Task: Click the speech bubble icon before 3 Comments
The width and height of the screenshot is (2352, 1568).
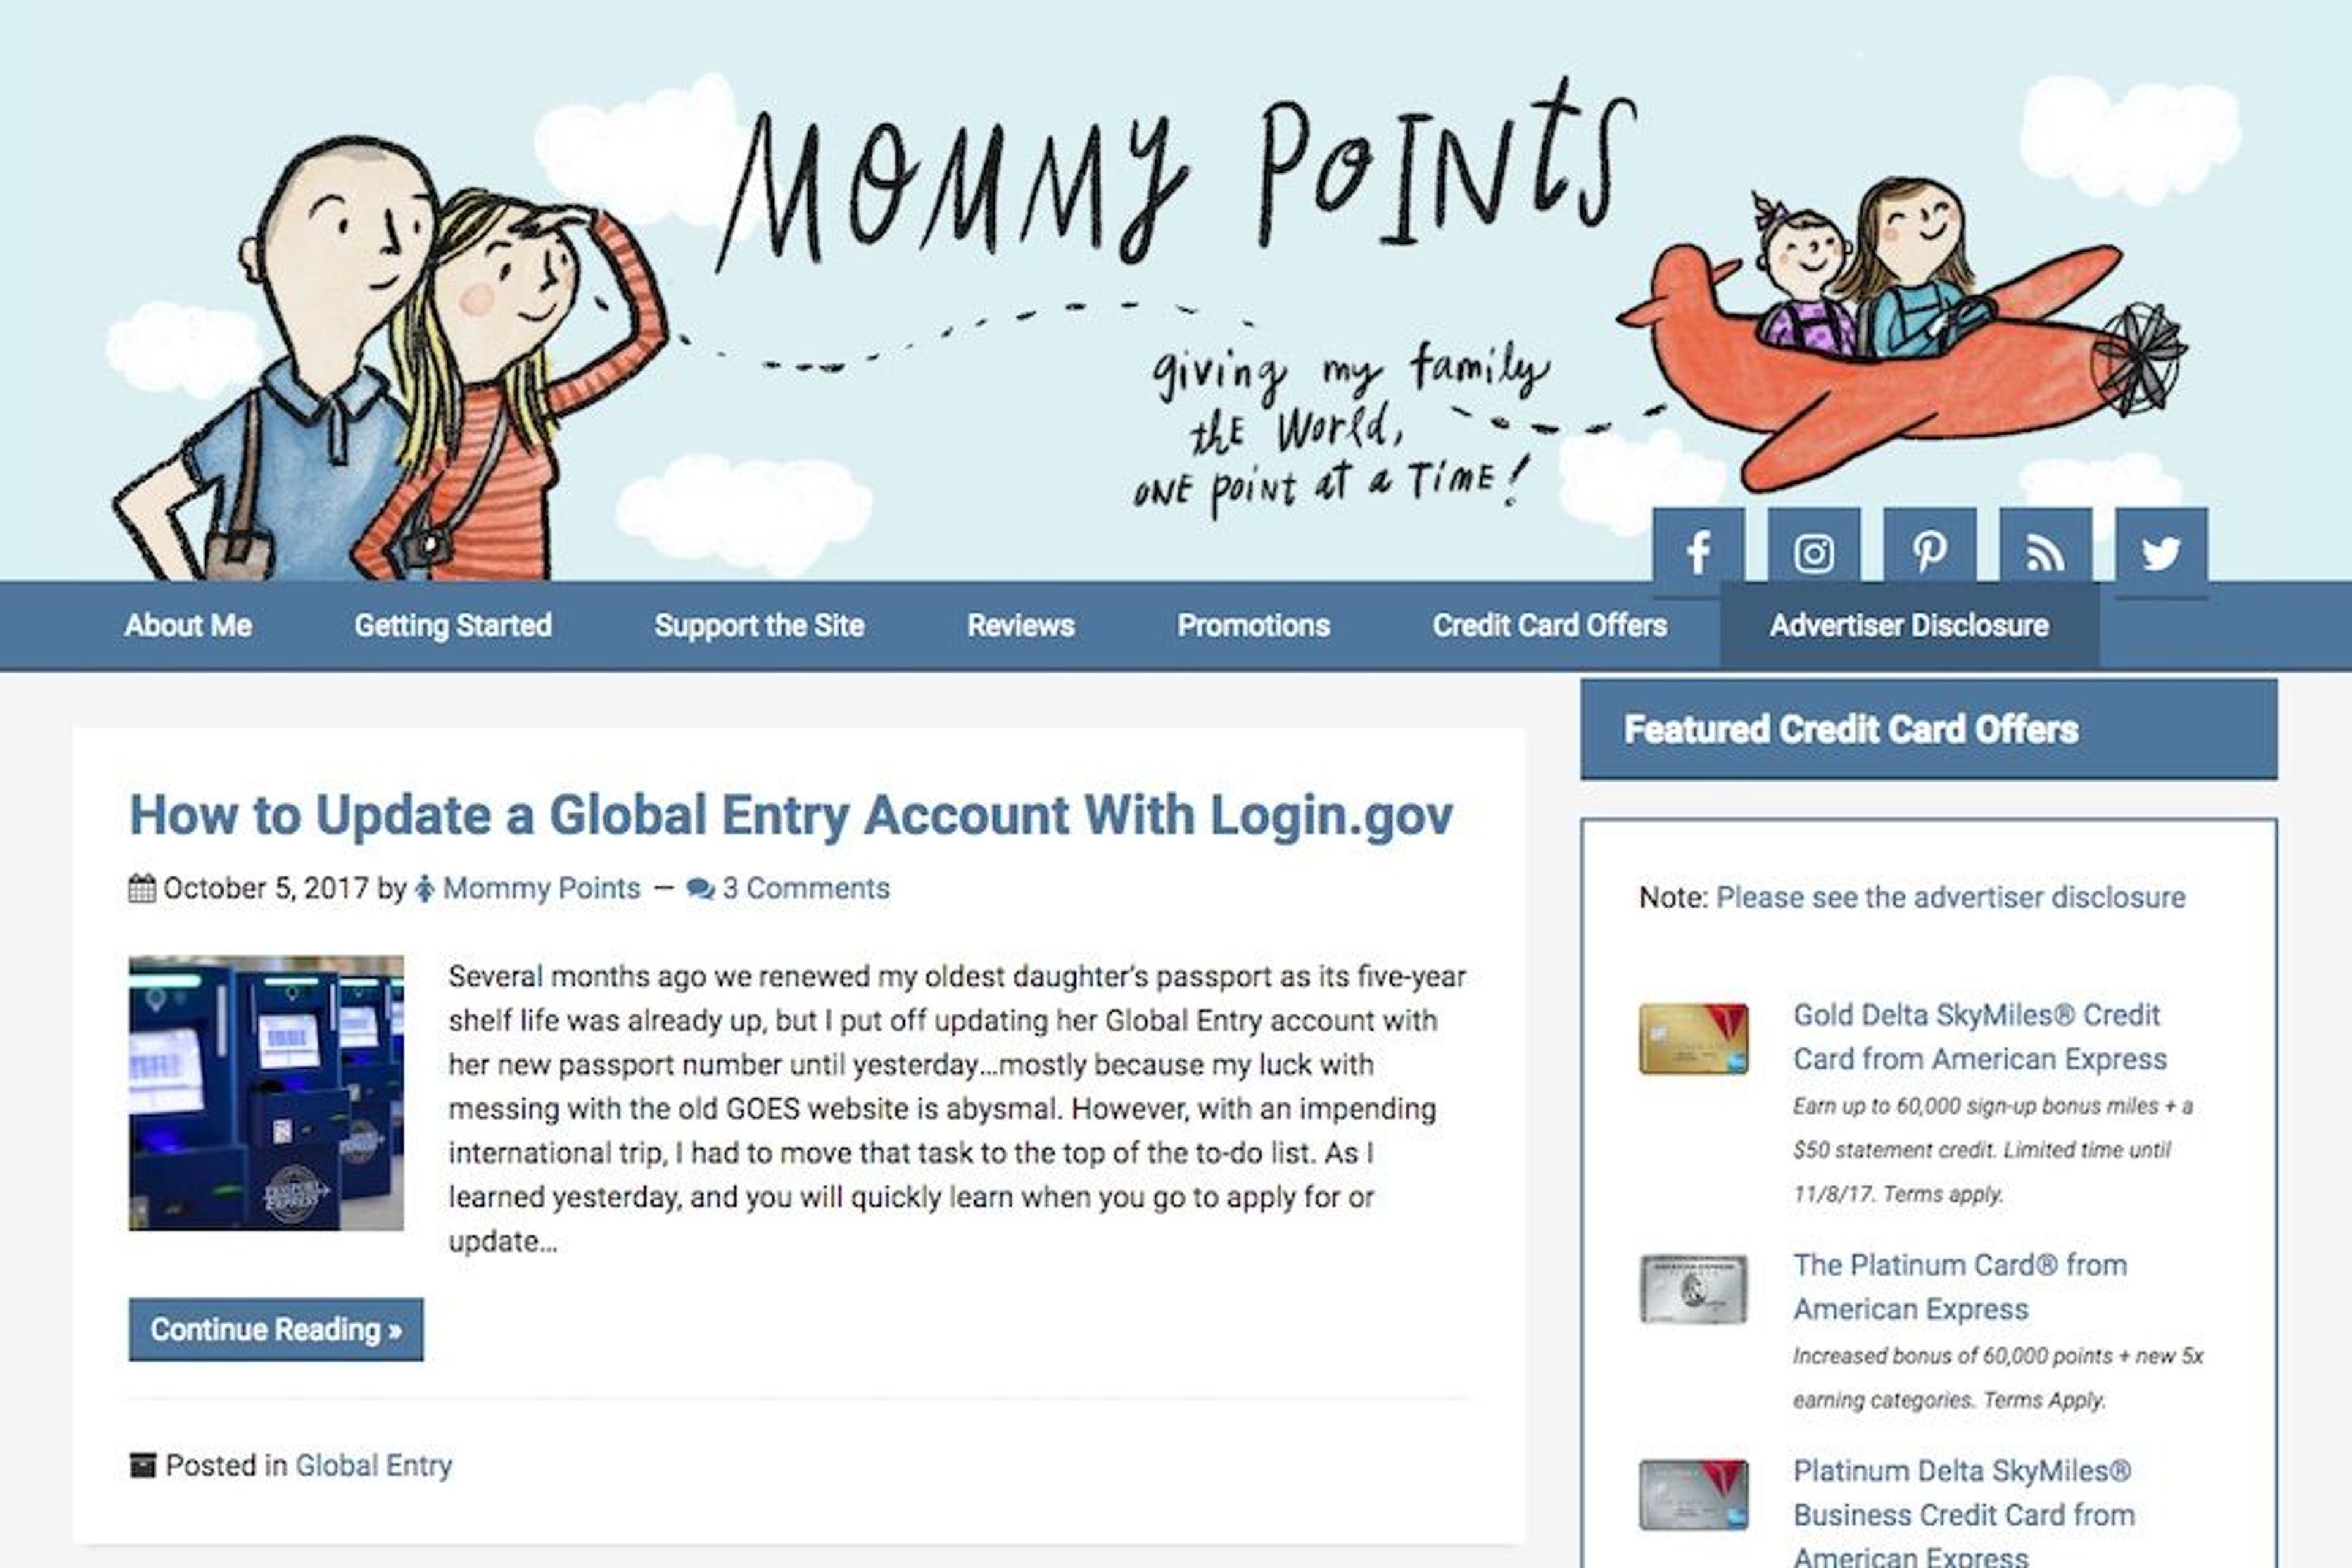Action: 700,888
